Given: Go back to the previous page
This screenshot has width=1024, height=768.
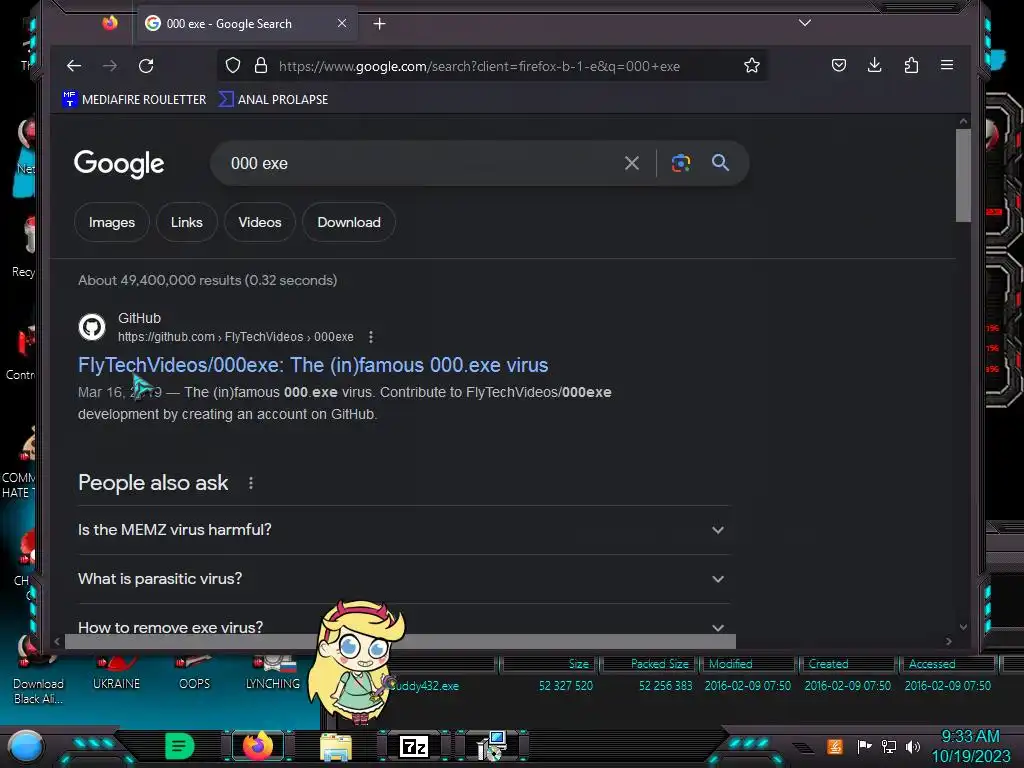Looking at the screenshot, I should pyautogui.click(x=74, y=66).
